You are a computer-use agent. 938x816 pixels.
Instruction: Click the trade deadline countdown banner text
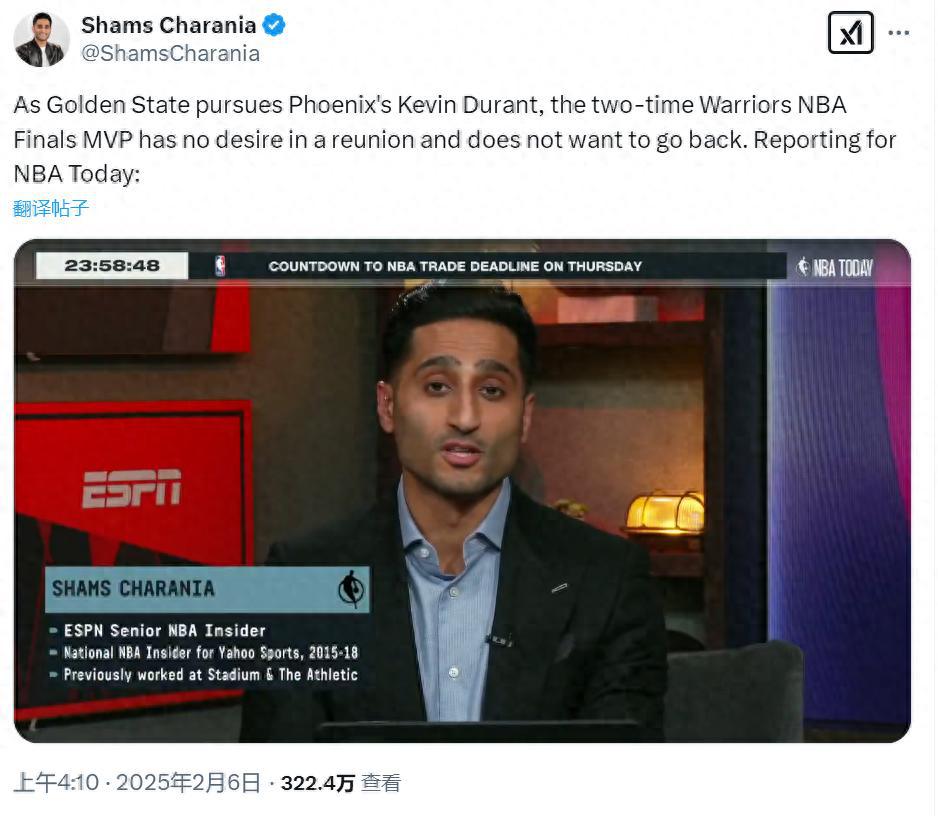(455, 266)
